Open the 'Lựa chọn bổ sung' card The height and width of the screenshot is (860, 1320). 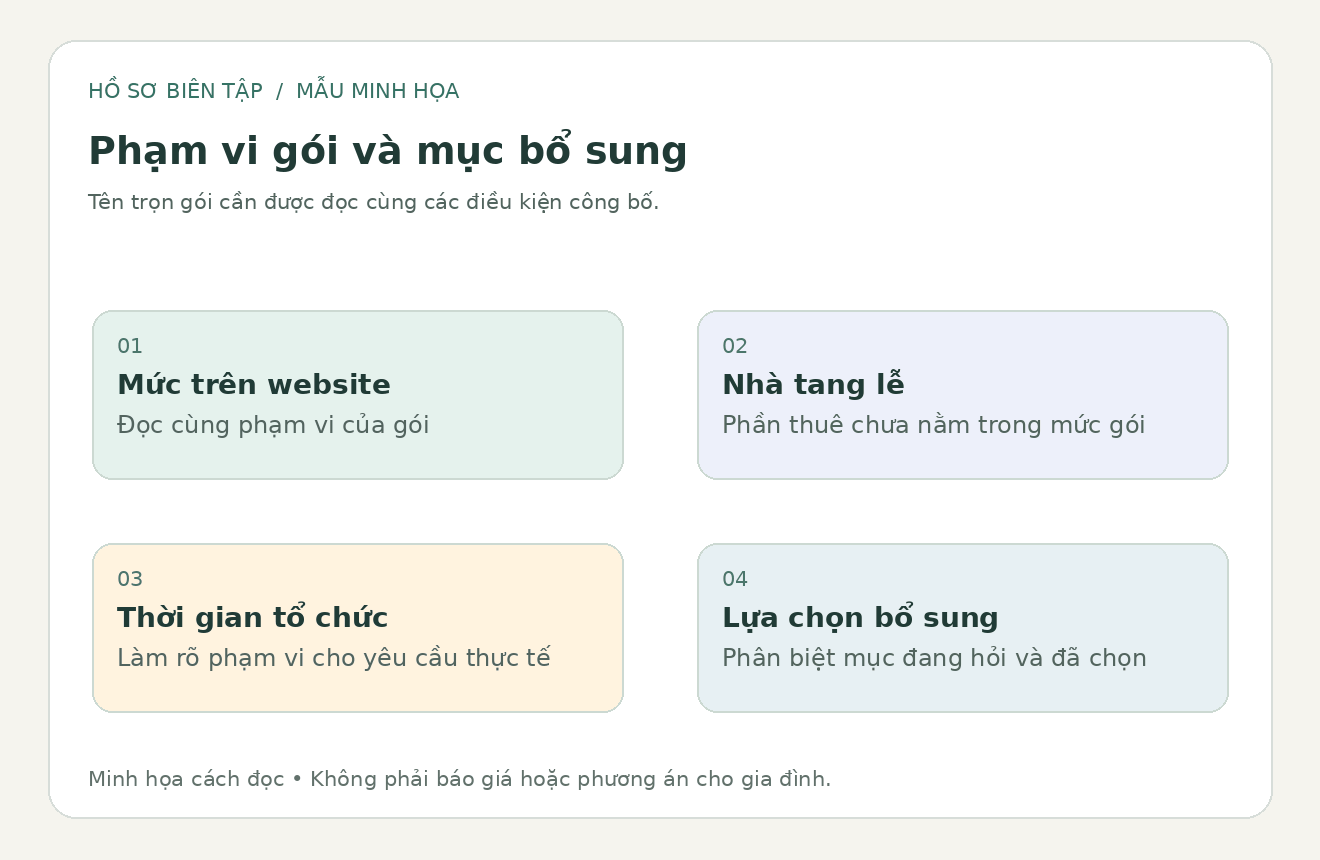963,628
